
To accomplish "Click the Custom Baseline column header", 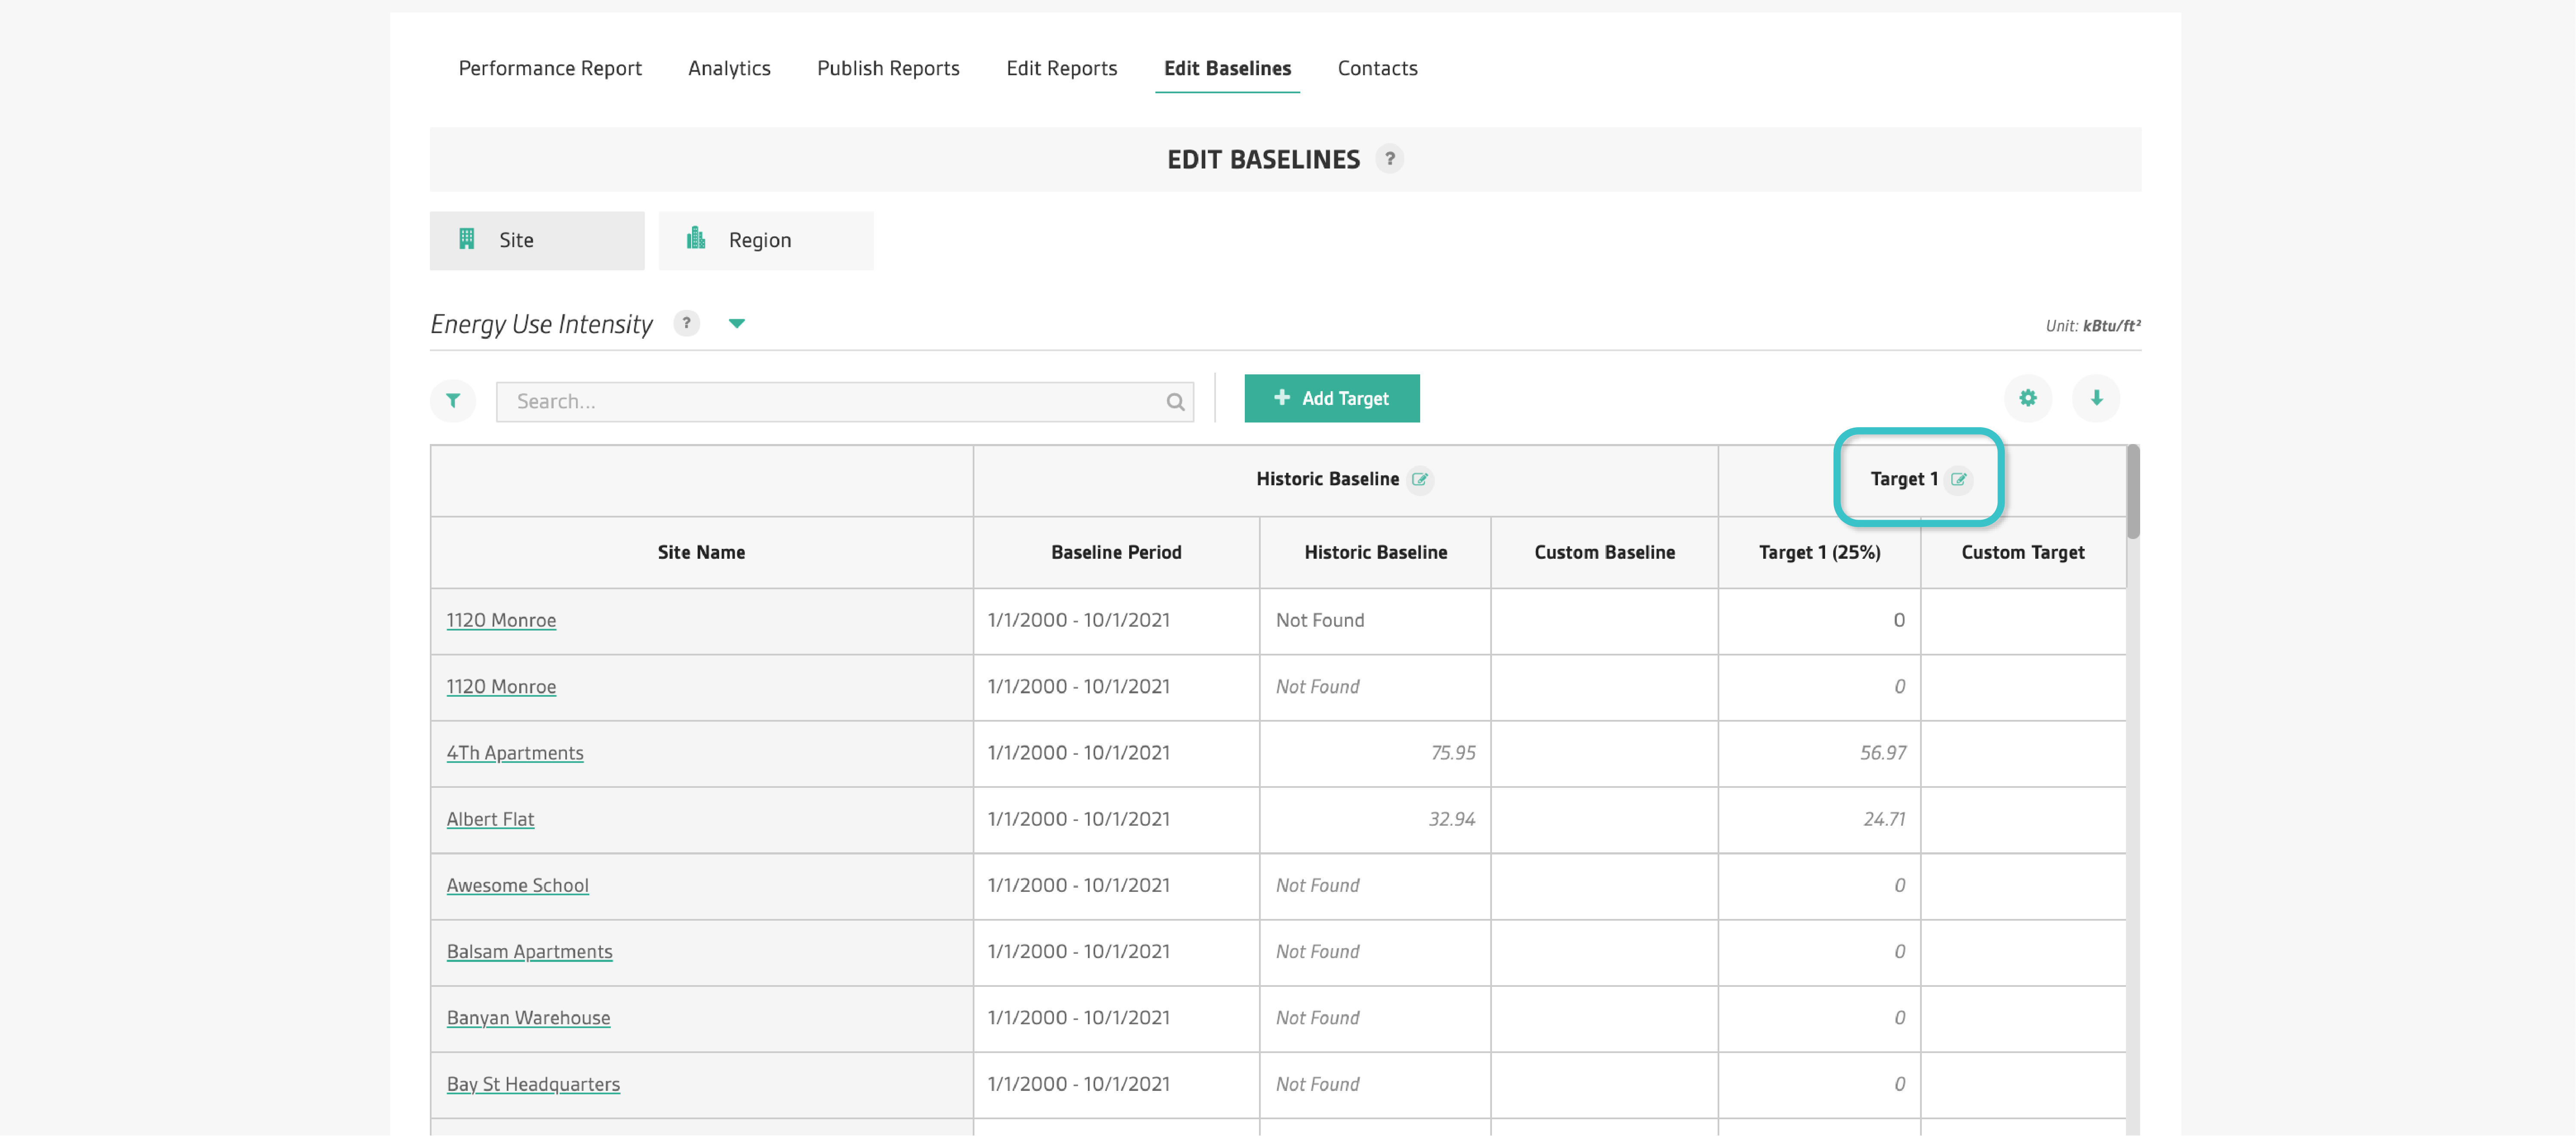I will pyautogui.click(x=1604, y=552).
